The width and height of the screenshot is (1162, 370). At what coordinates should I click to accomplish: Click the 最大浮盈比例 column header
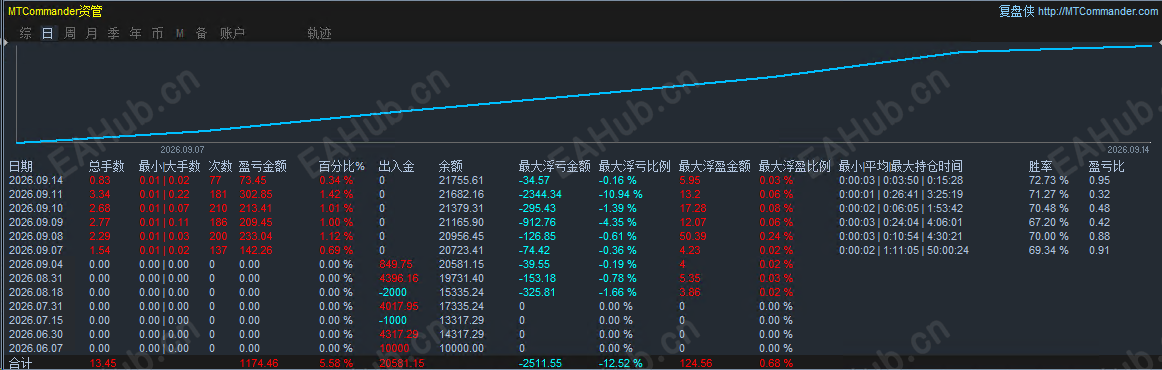pos(794,166)
